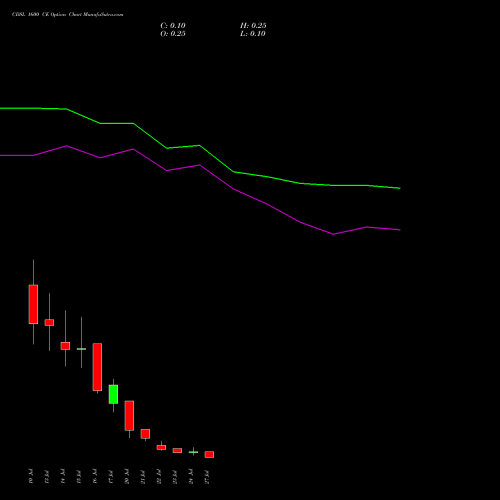The height and width of the screenshot is (500, 500).
Task: Click the '15 Jul' date axis label
Action: tap(79, 476)
